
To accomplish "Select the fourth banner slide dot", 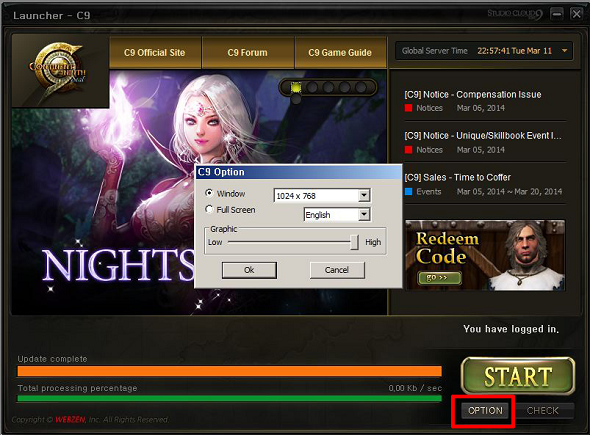I will pyautogui.click(x=345, y=88).
